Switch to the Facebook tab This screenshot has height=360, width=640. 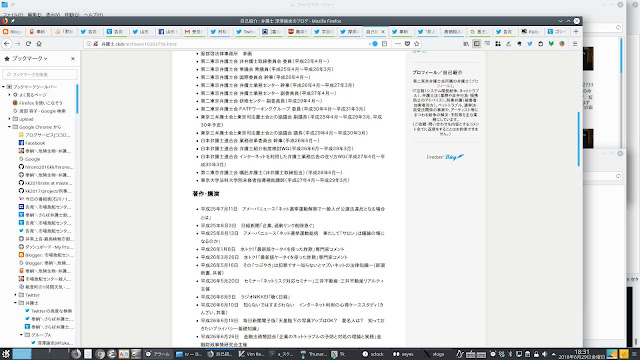click(167, 31)
